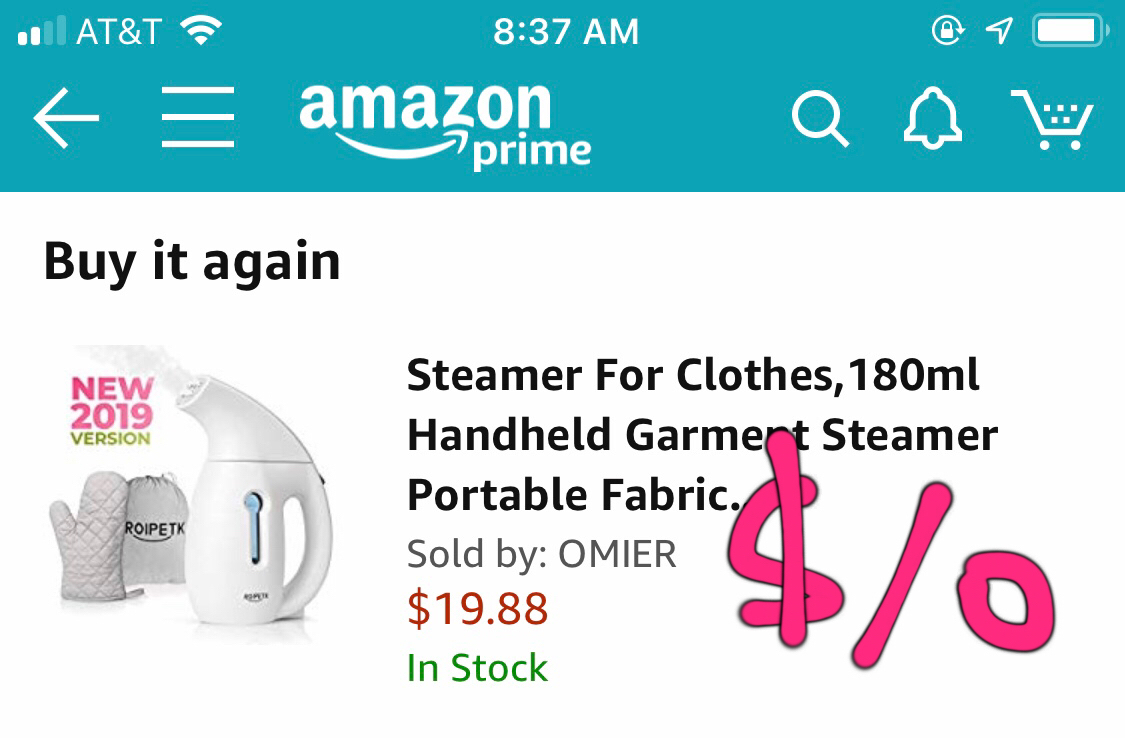The width and height of the screenshot is (1125, 738).
Task: Tap the location services arrow icon
Action: coord(997,32)
